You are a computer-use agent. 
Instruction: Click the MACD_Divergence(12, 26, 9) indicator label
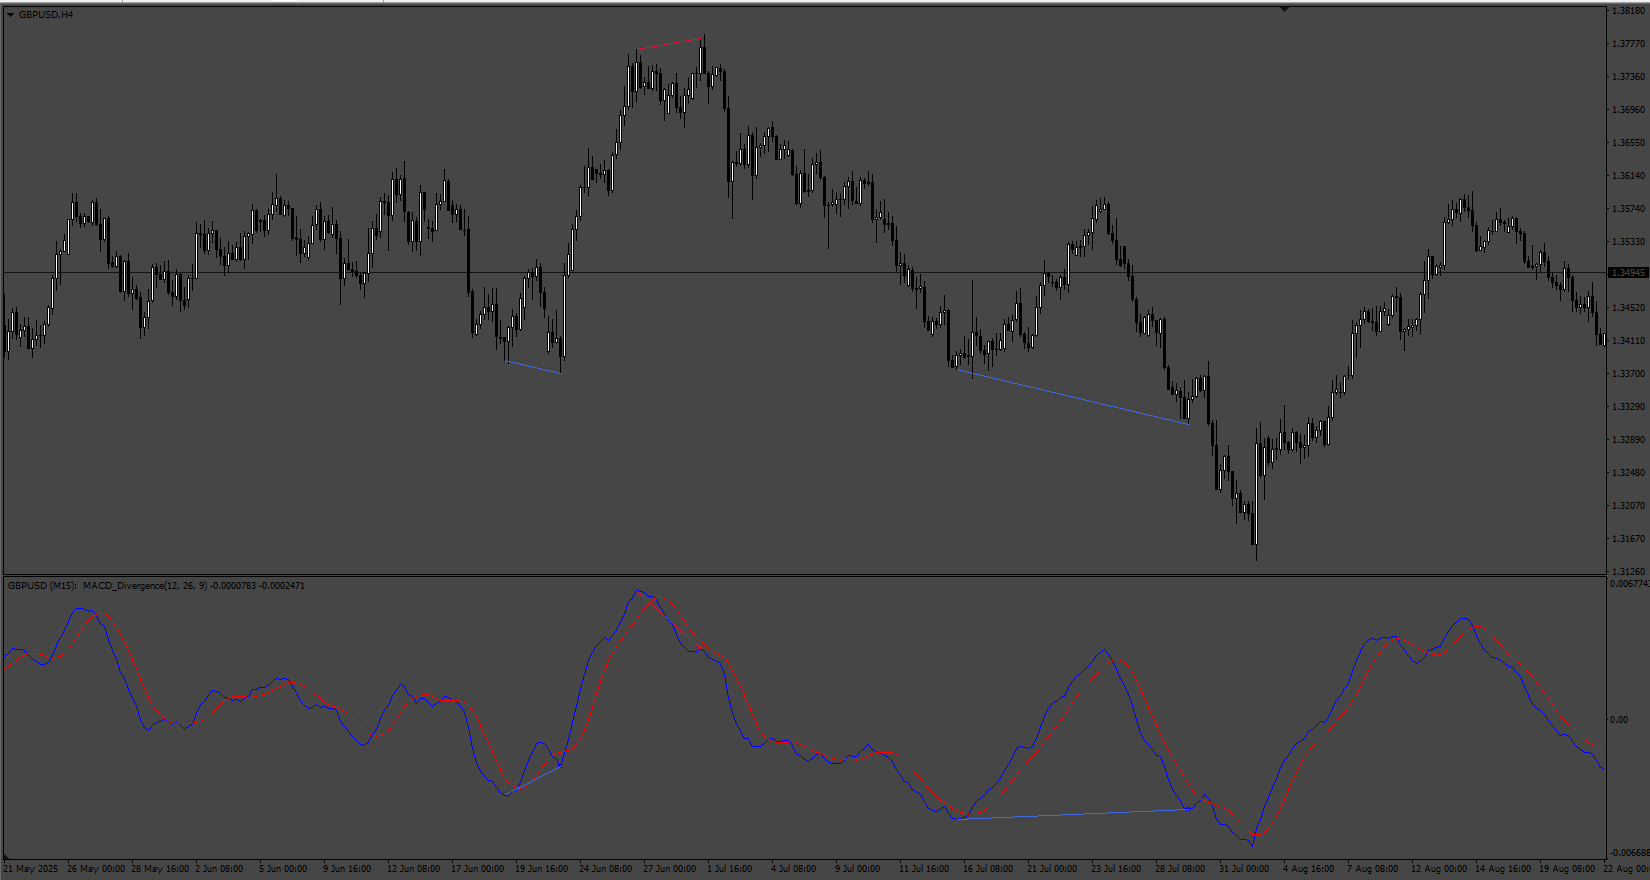145,586
